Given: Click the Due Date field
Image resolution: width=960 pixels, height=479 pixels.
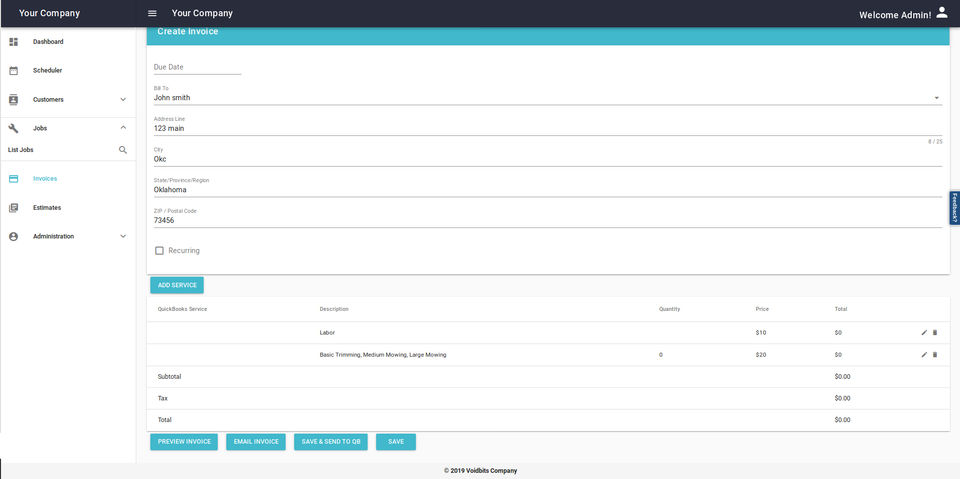Looking at the screenshot, I should coord(197,67).
